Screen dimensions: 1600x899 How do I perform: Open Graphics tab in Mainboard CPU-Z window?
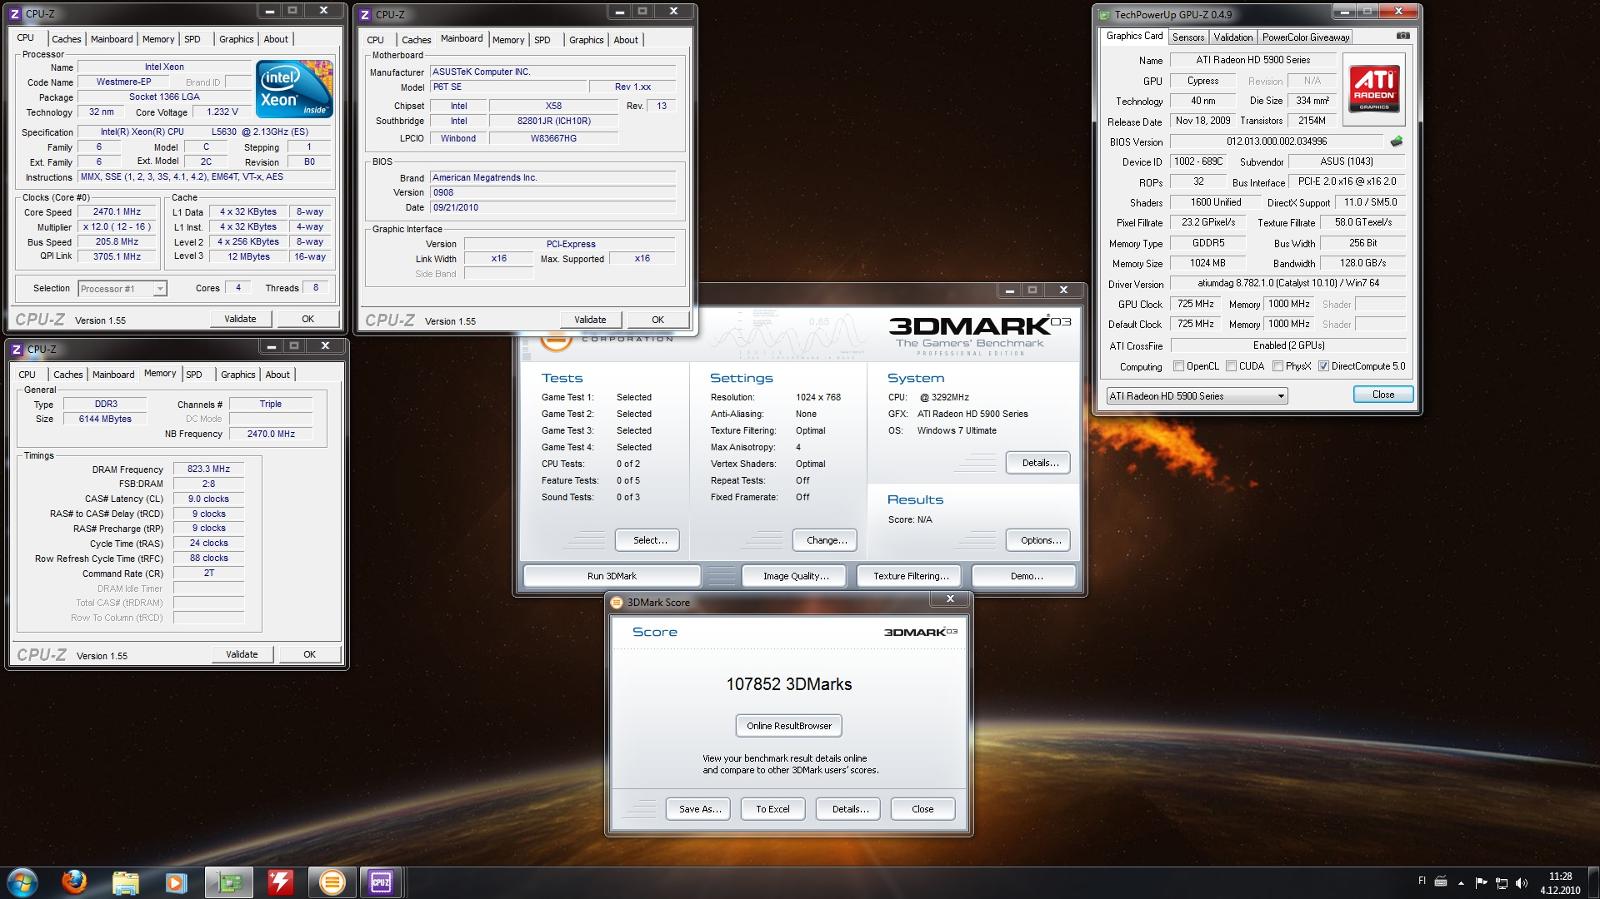tap(586, 40)
